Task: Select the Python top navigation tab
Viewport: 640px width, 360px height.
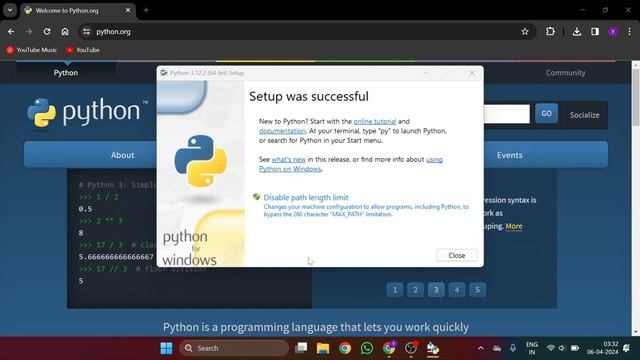Action: (x=66, y=73)
